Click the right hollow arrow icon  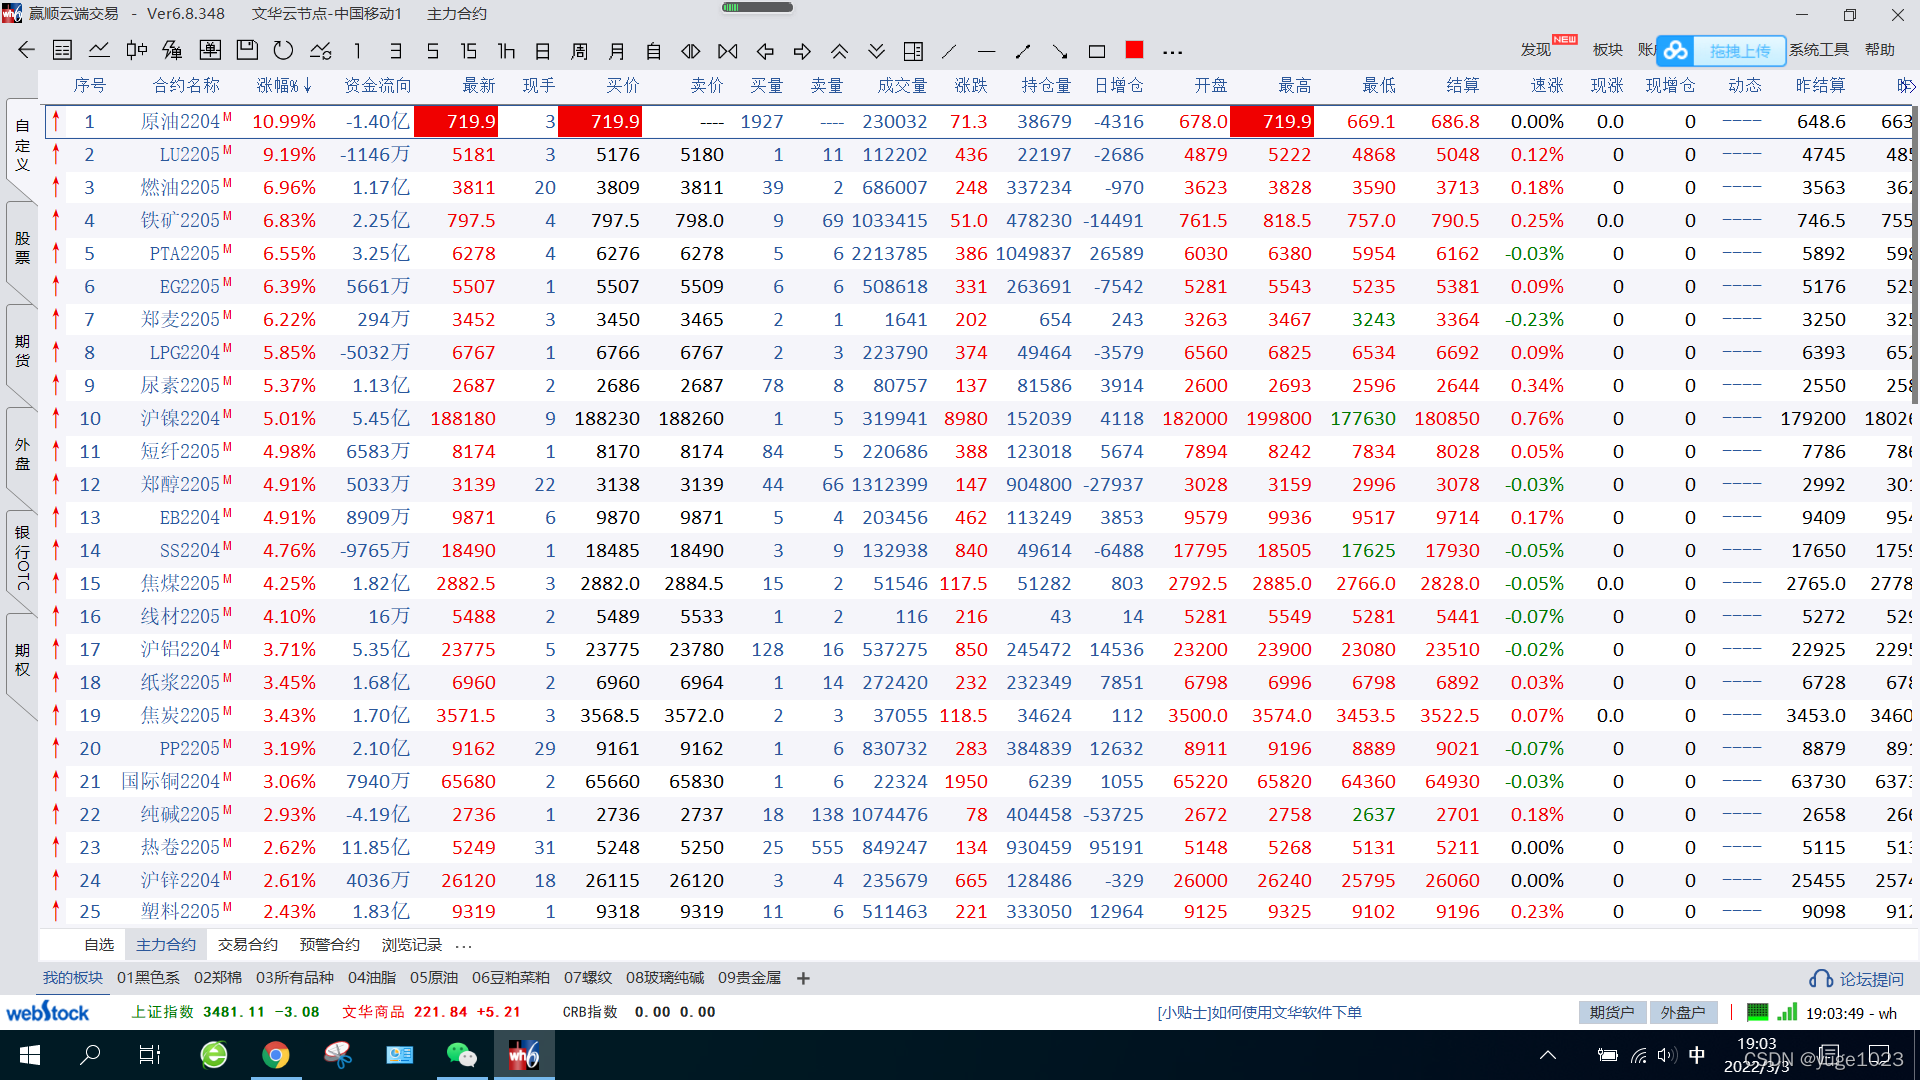(802, 50)
